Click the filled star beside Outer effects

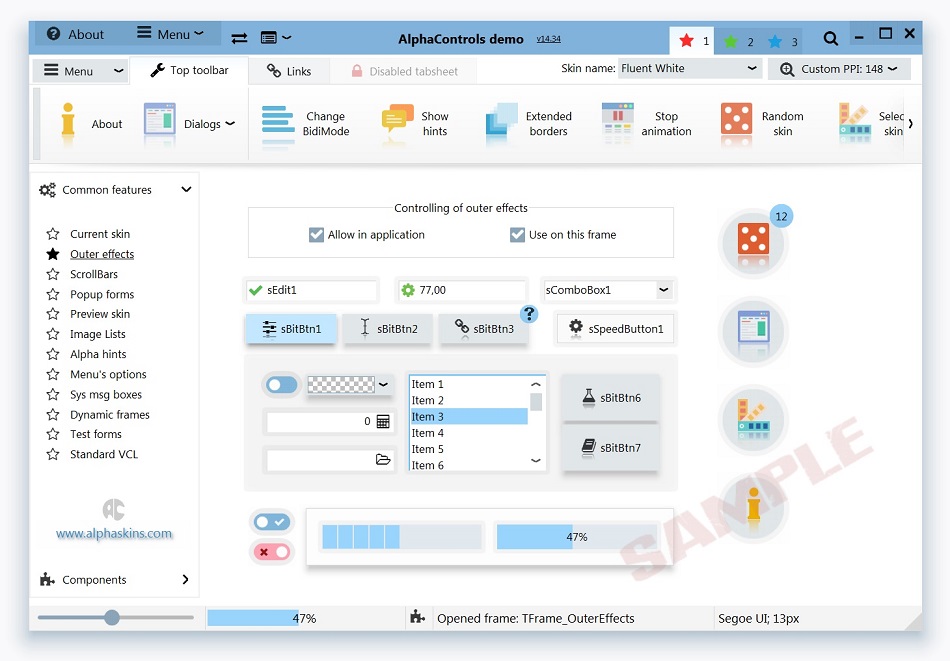53,254
